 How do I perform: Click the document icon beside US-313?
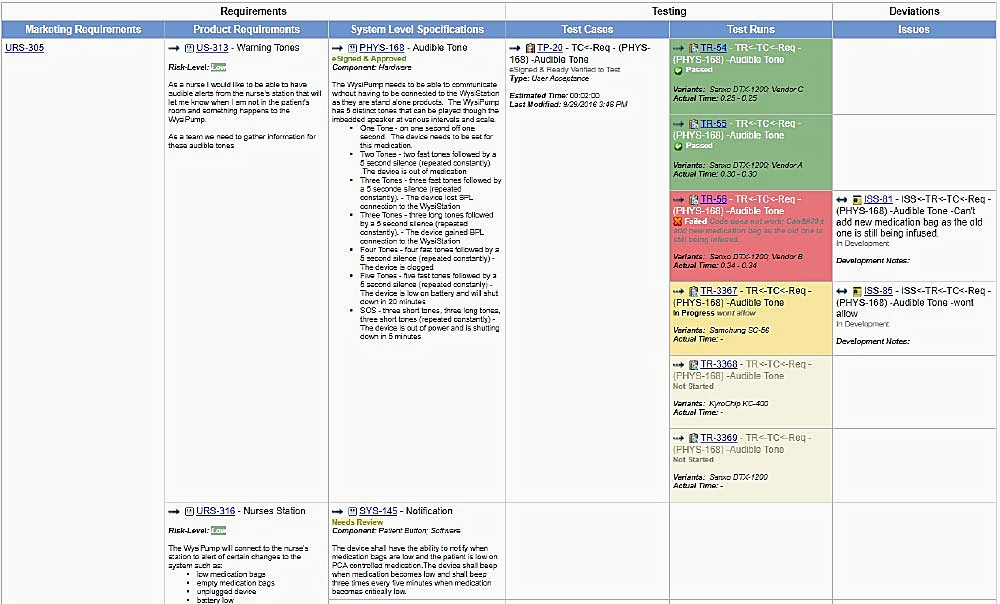(187, 48)
